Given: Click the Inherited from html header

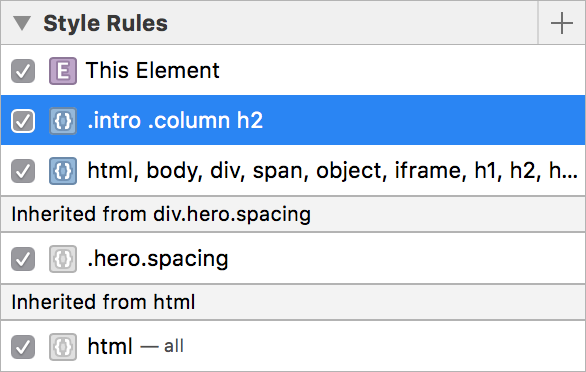Looking at the screenshot, I should tap(293, 302).
